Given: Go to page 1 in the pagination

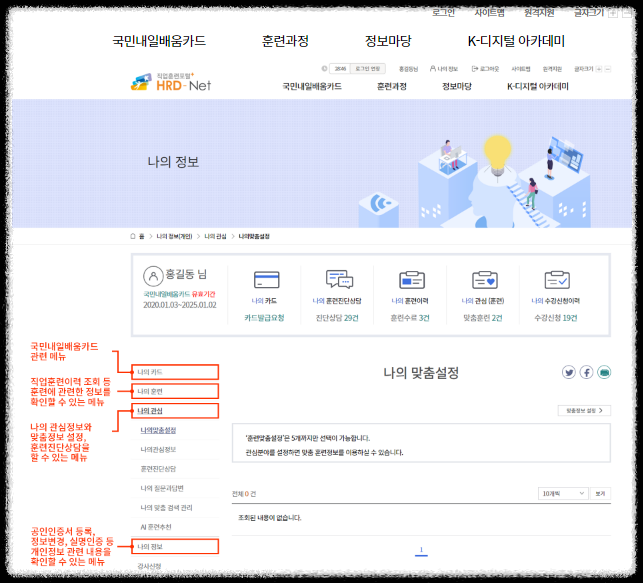Looking at the screenshot, I should 421,550.
